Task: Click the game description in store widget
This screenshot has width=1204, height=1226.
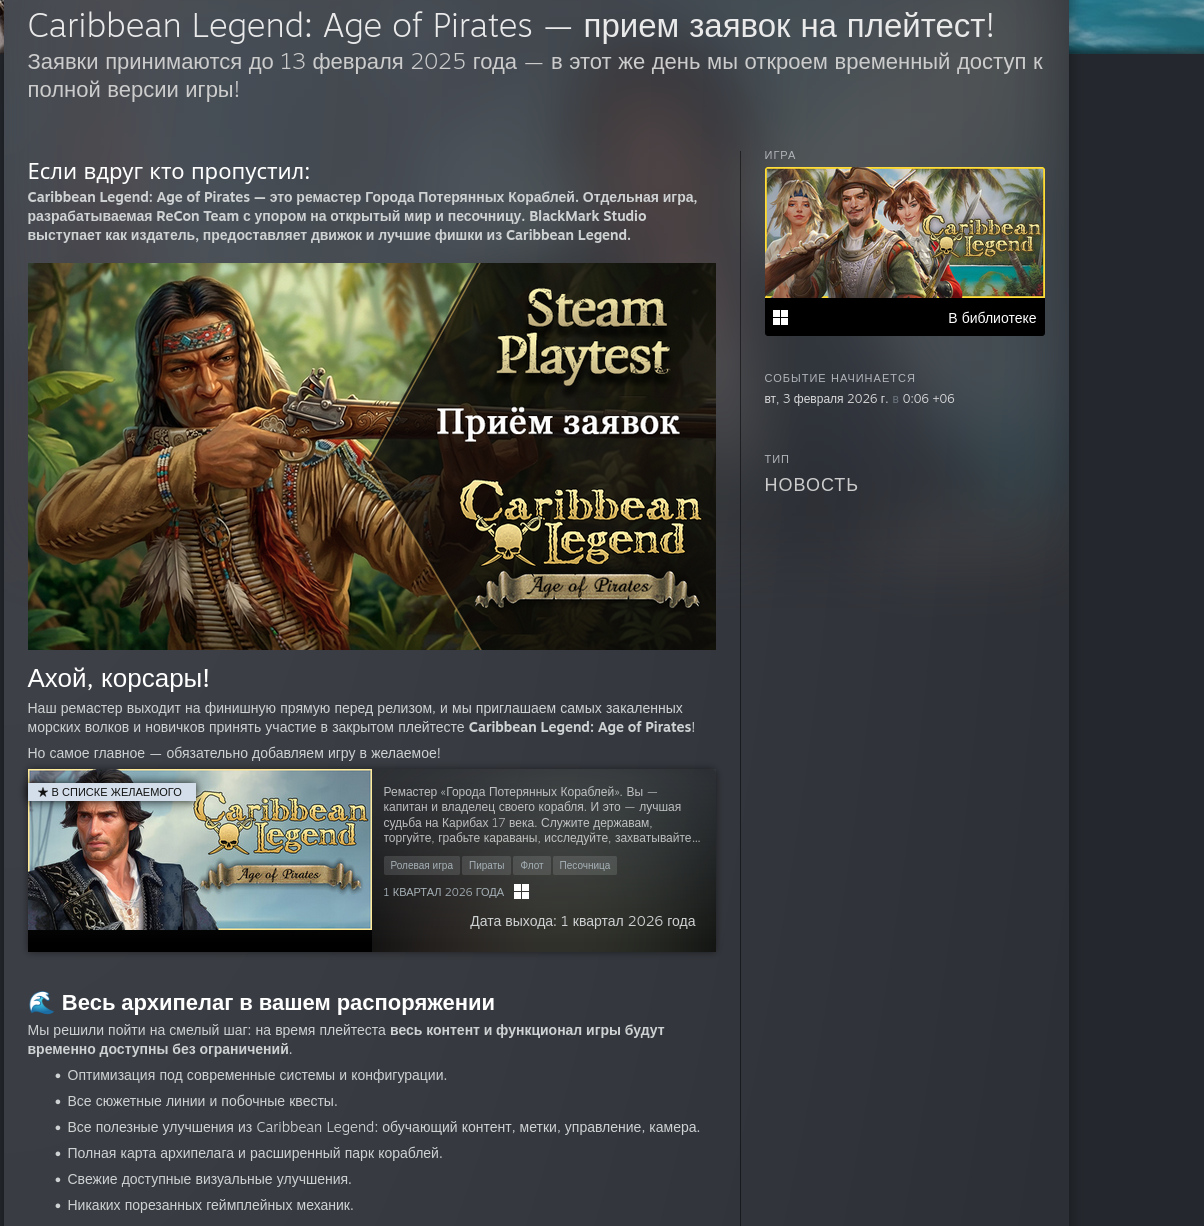Action: coord(542,815)
